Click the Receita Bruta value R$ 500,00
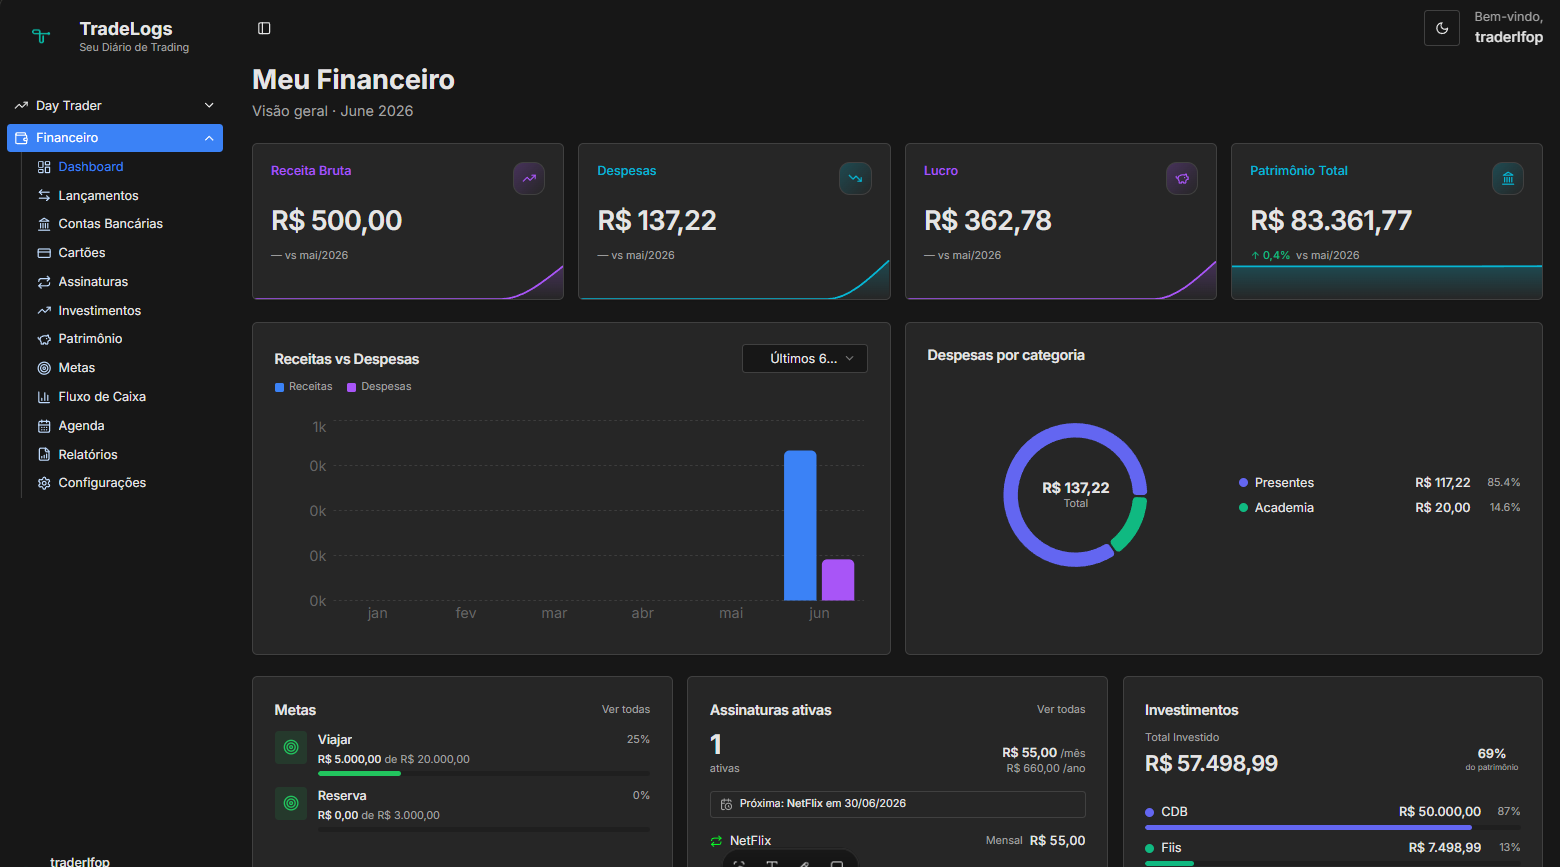The width and height of the screenshot is (1560, 867). tap(337, 220)
